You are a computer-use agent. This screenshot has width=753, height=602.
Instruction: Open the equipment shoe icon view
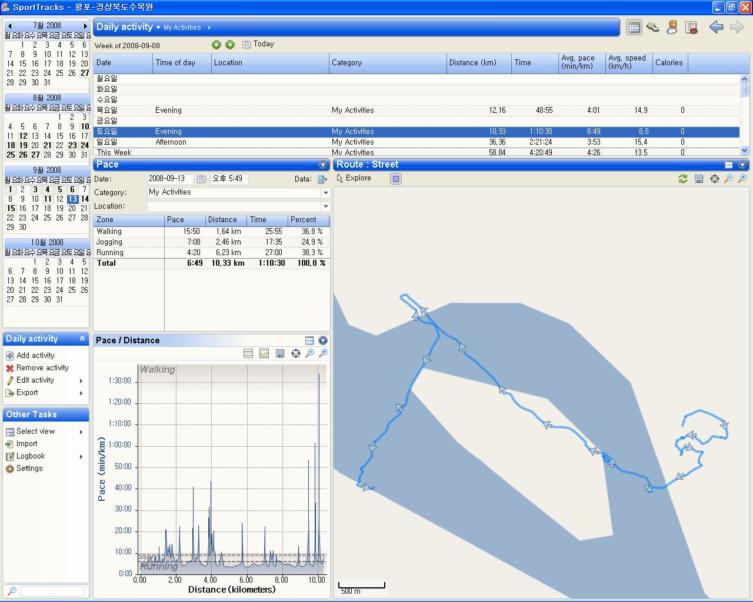[x=653, y=27]
